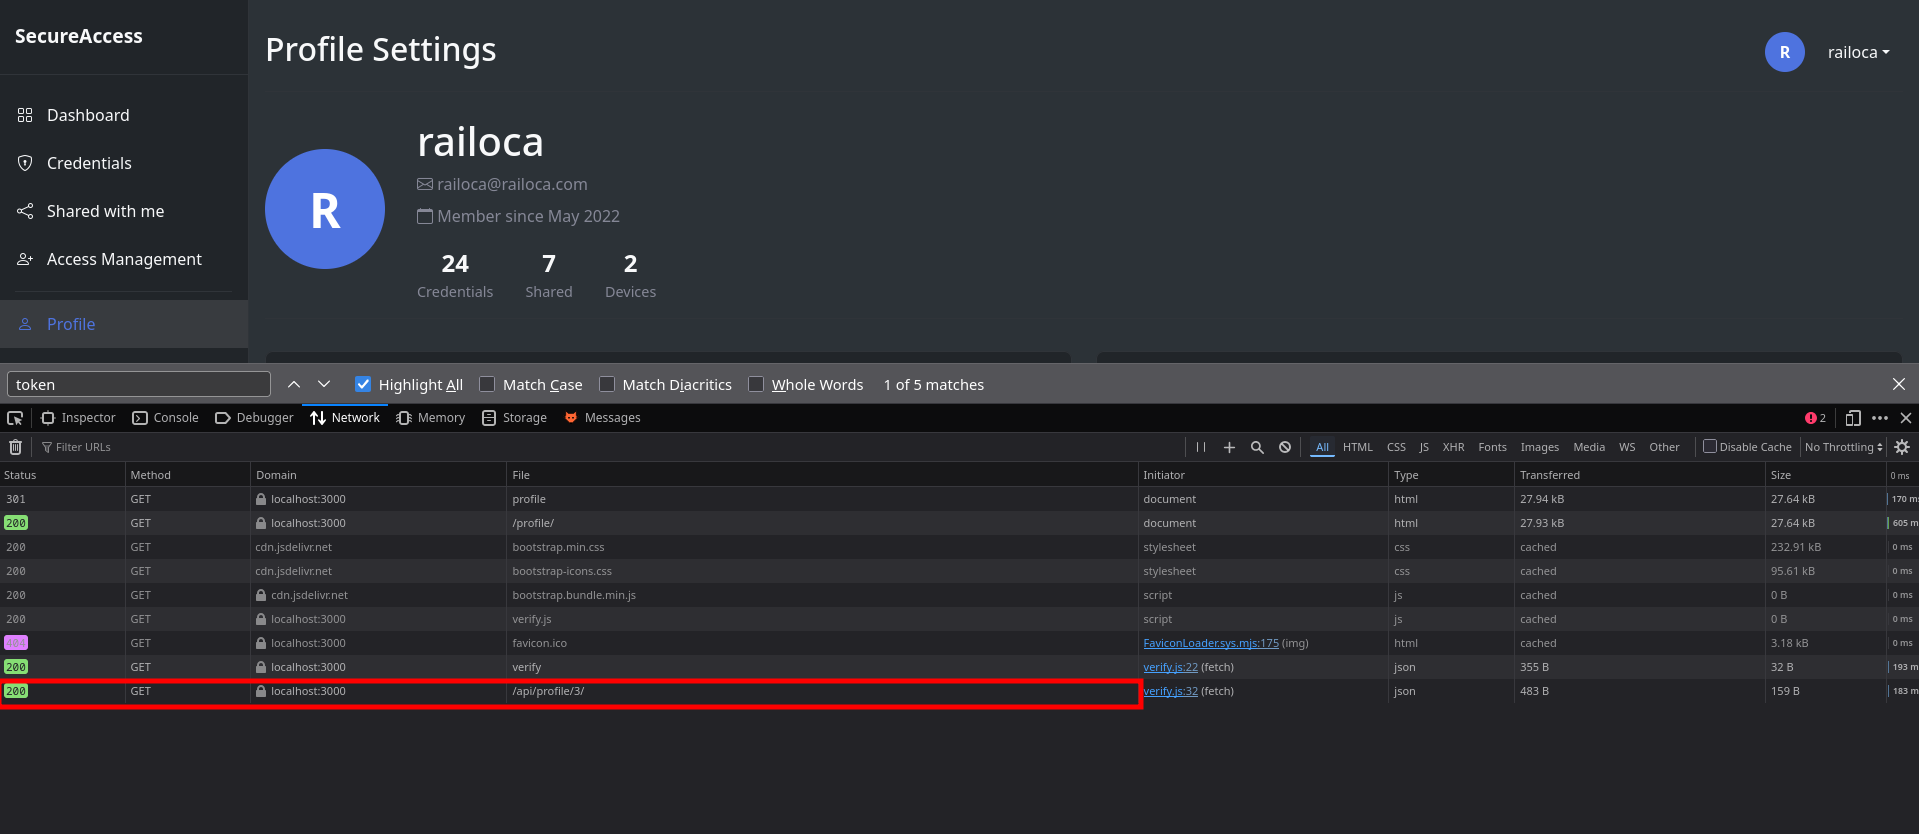Toggle responsive design mode icon

click(x=1853, y=418)
